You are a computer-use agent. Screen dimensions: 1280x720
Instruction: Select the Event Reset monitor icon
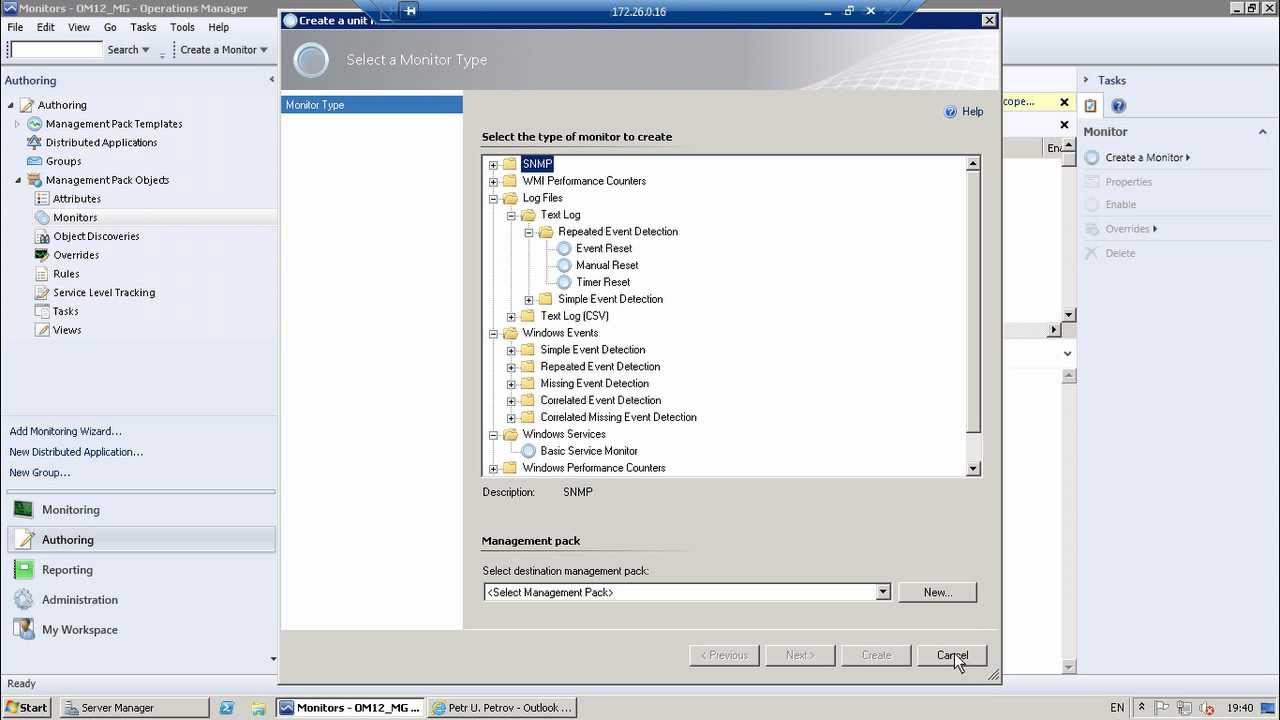564,248
